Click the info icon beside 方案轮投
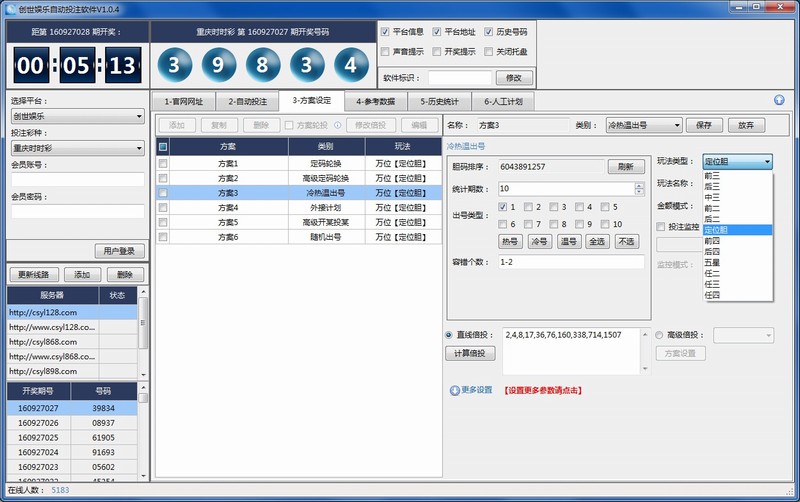The image size is (800, 502). coord(337,125)
